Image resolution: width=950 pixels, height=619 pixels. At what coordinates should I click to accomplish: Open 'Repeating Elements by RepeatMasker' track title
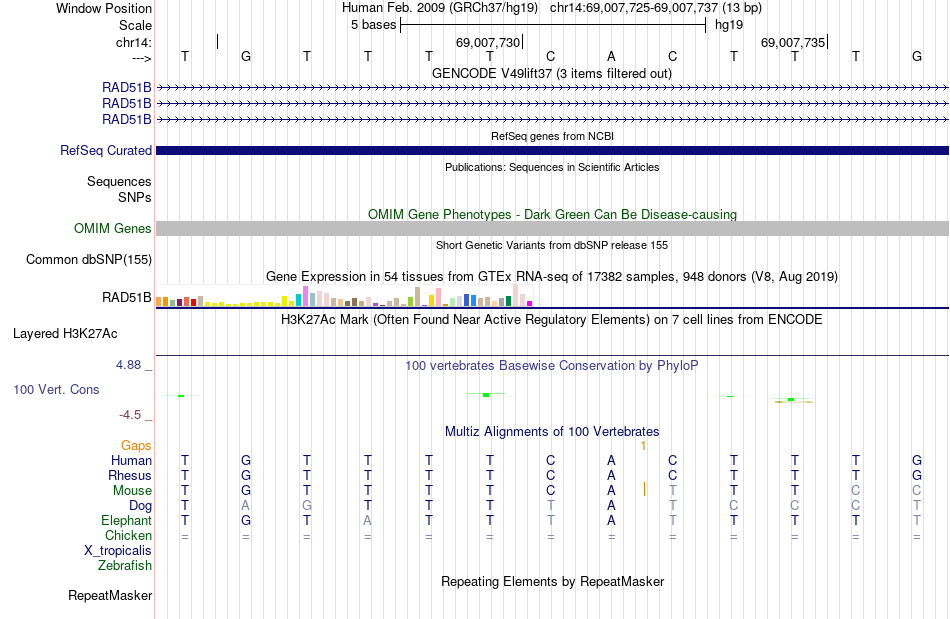tap(552, 582)
